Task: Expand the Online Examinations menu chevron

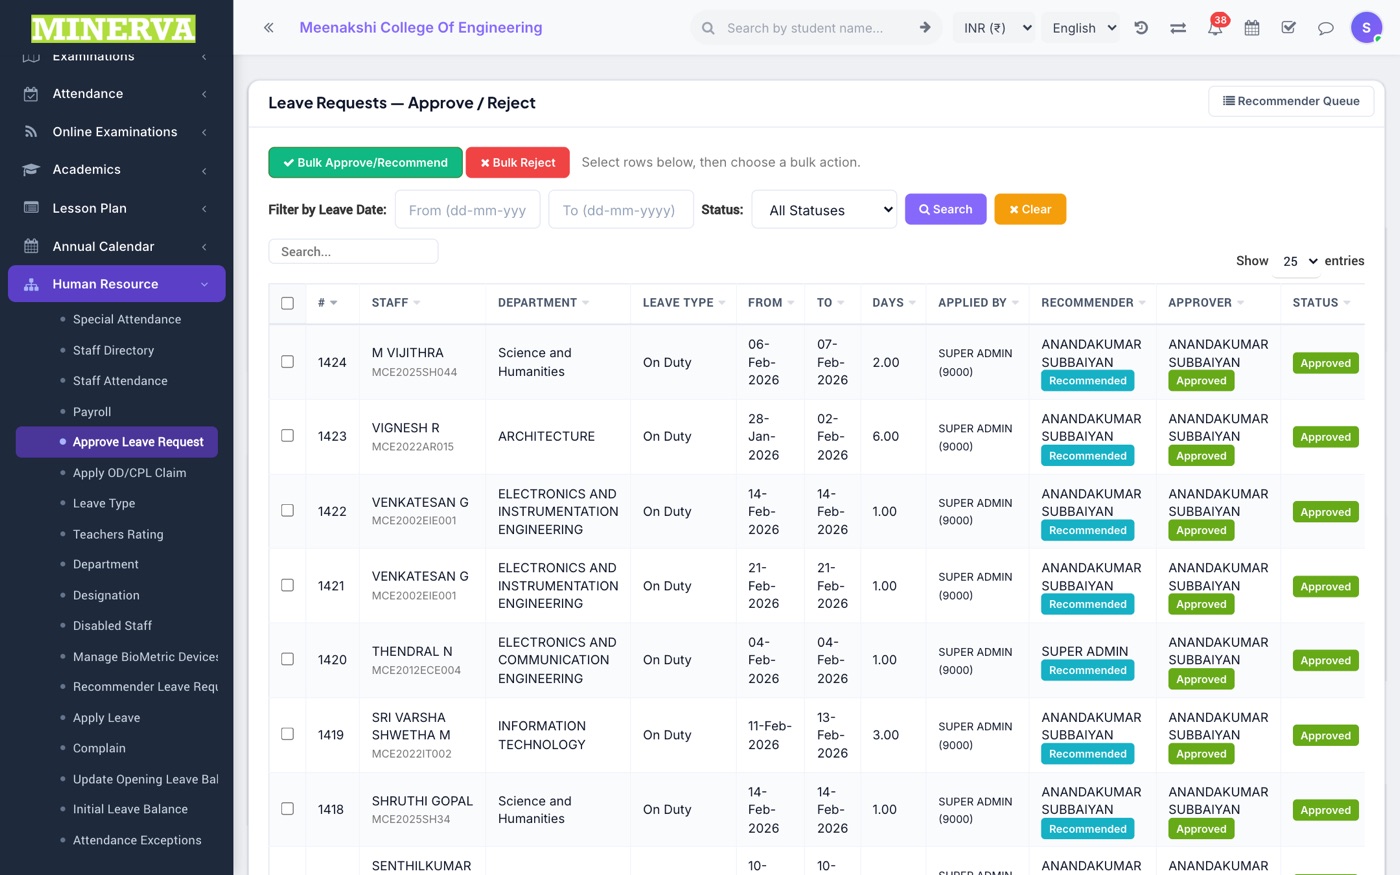Action: pos(204,132)
